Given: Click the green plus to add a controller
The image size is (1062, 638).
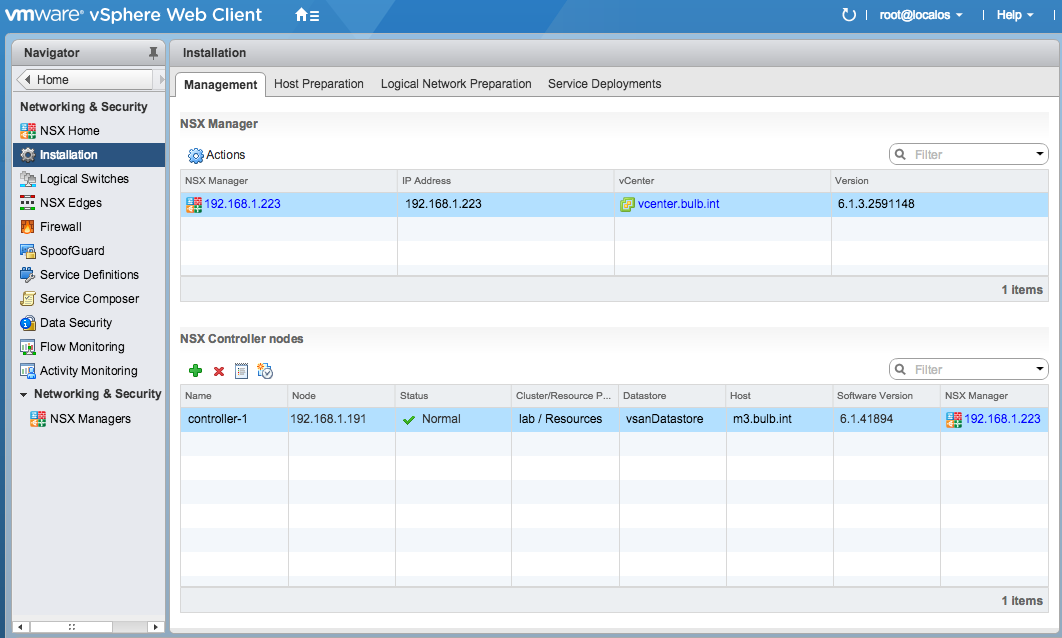Looking at the screenshot, I should point(195,370).
